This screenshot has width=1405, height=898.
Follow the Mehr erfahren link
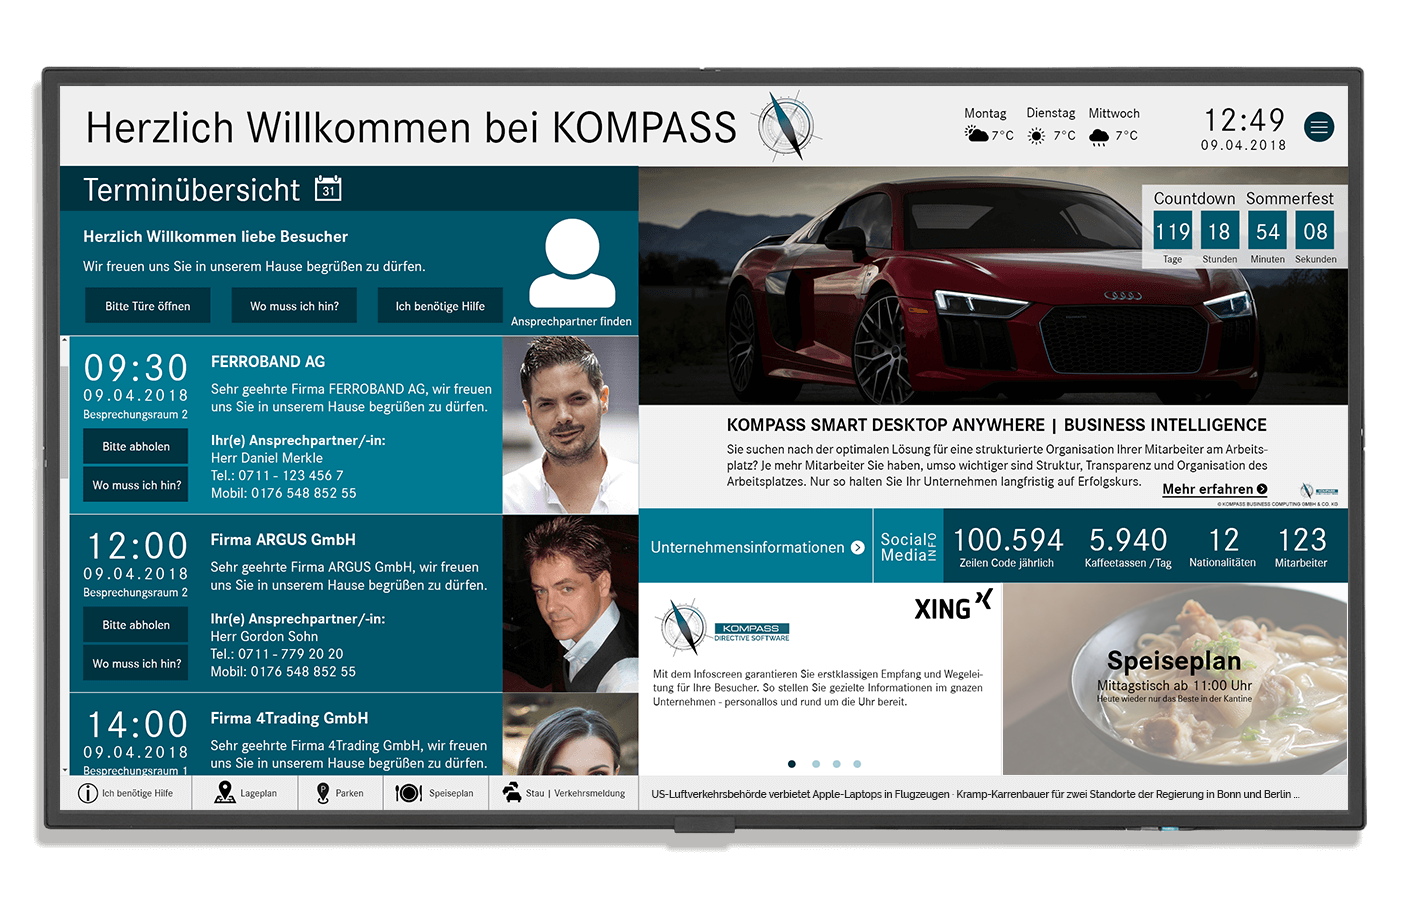click(1214, 490)
